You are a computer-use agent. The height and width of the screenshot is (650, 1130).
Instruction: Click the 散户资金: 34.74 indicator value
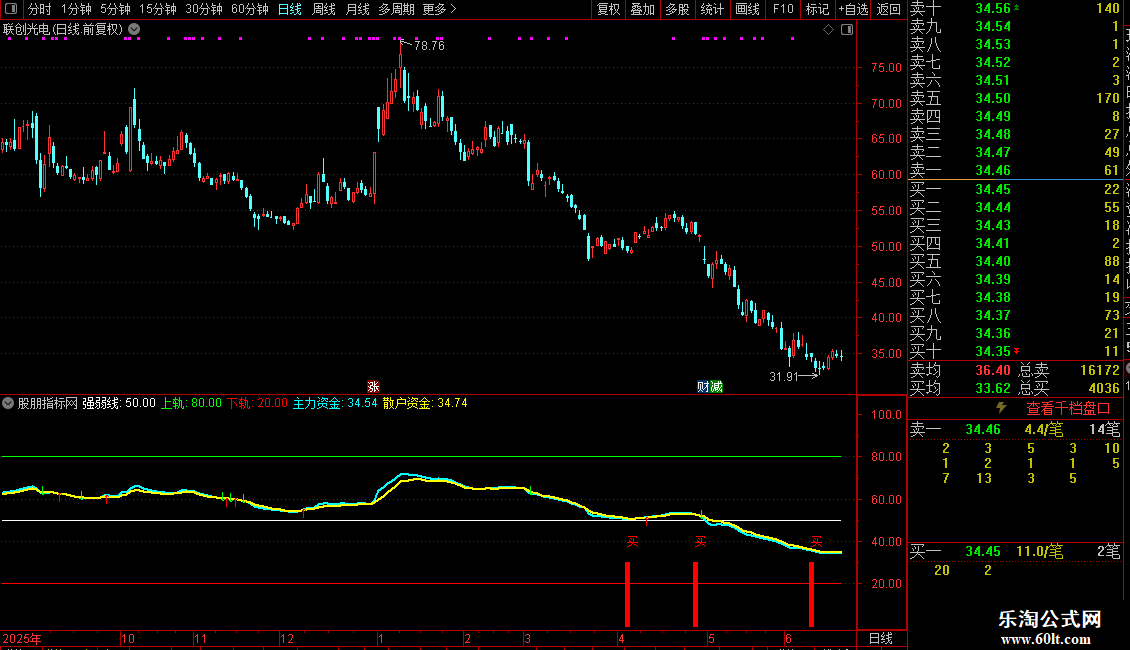[425, 403]
